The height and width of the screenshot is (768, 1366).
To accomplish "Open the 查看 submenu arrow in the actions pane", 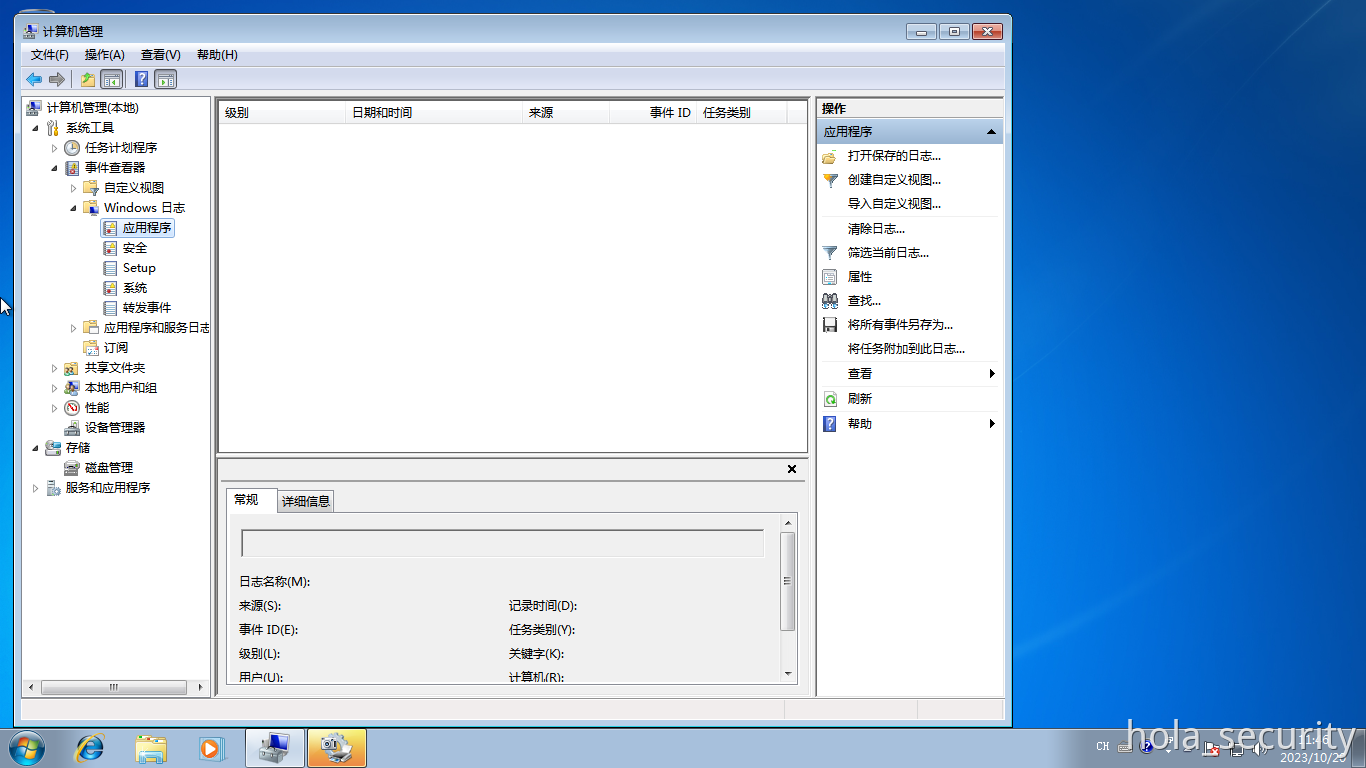I will (x=991, y=373).
